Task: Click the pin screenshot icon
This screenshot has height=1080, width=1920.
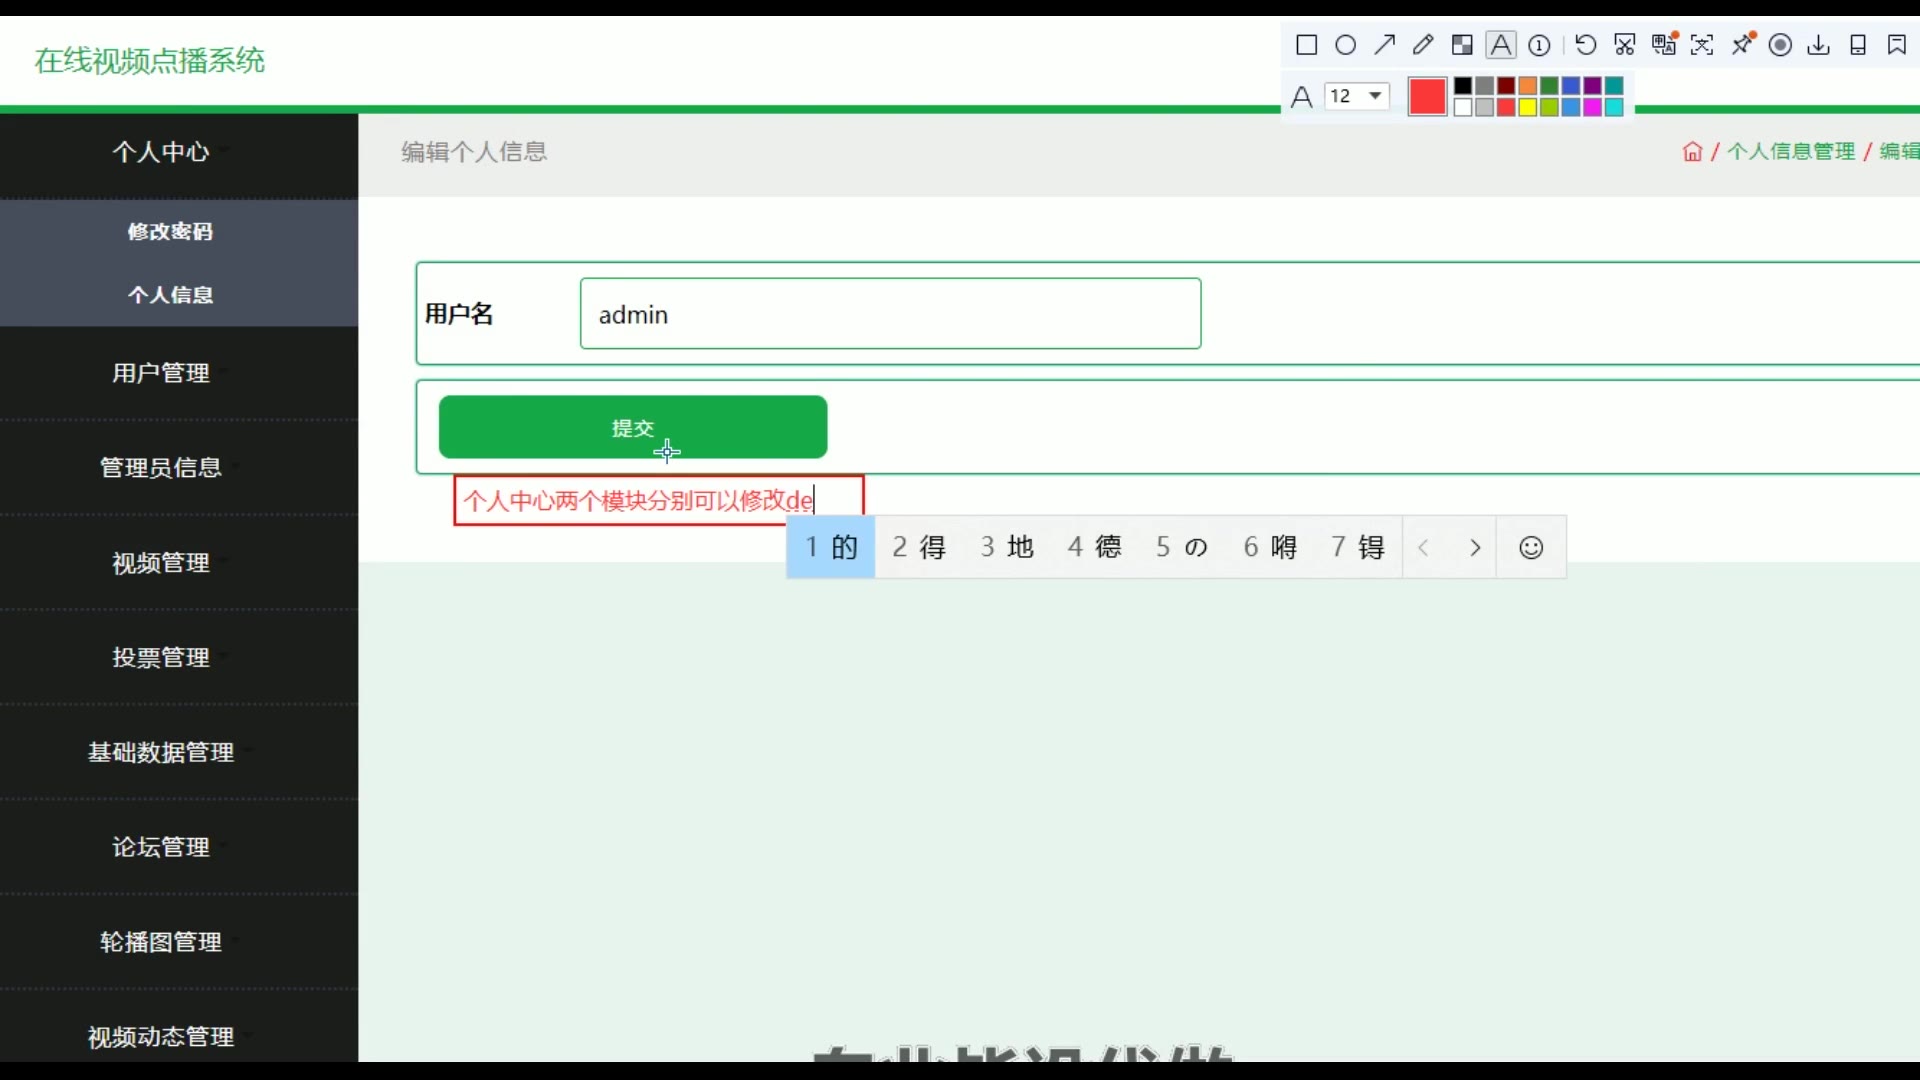Action: pos(1743,44)
